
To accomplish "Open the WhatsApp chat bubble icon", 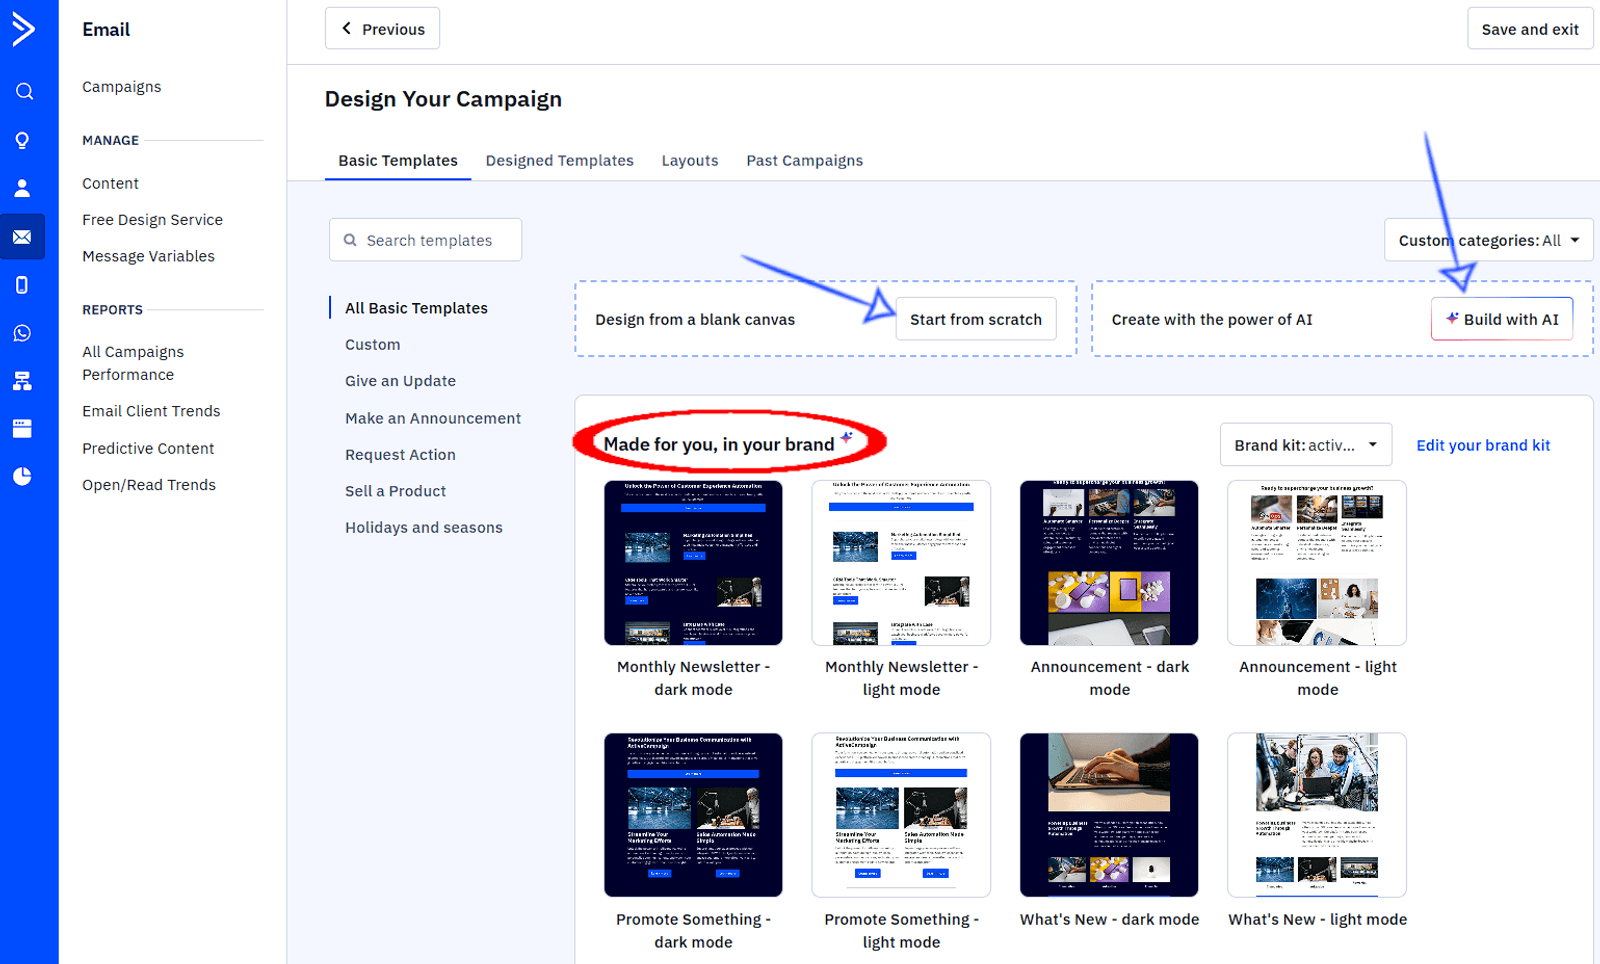I will (23, 333).
